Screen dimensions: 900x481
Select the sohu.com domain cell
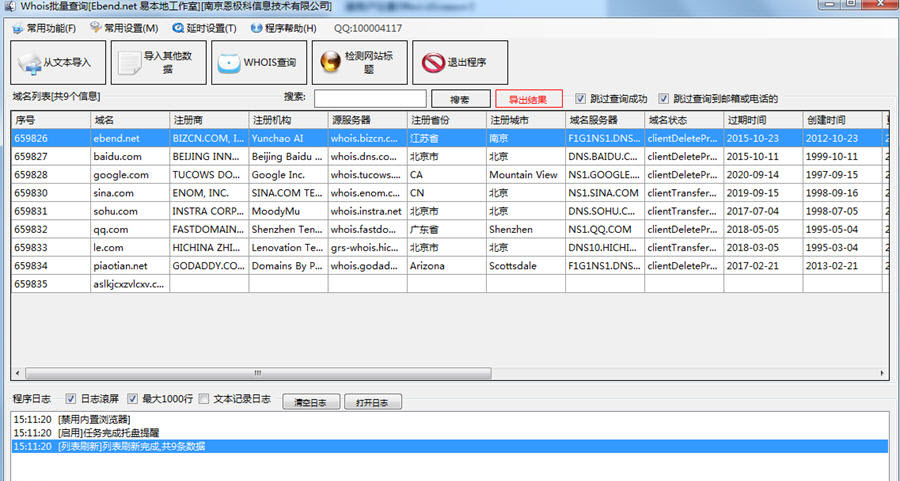[130, 211]
